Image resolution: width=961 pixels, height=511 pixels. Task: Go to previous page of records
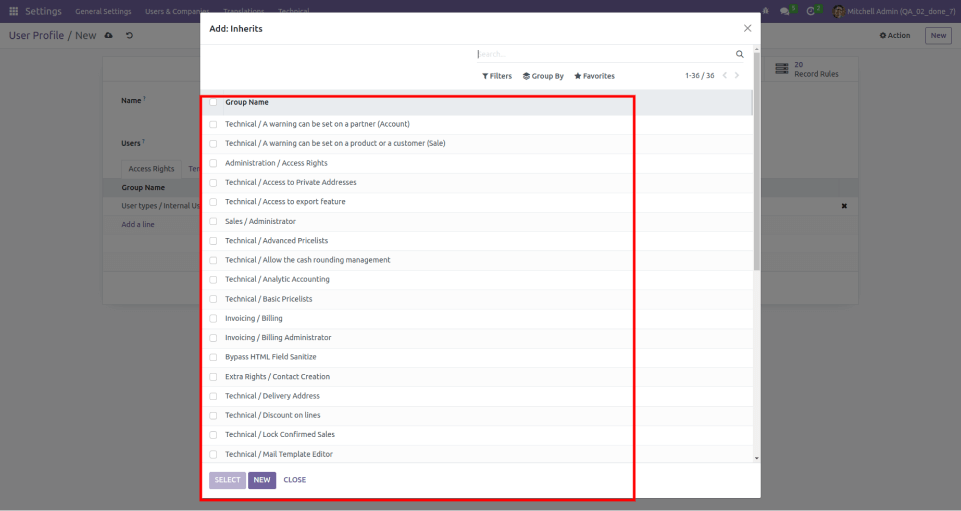(725, 76)
